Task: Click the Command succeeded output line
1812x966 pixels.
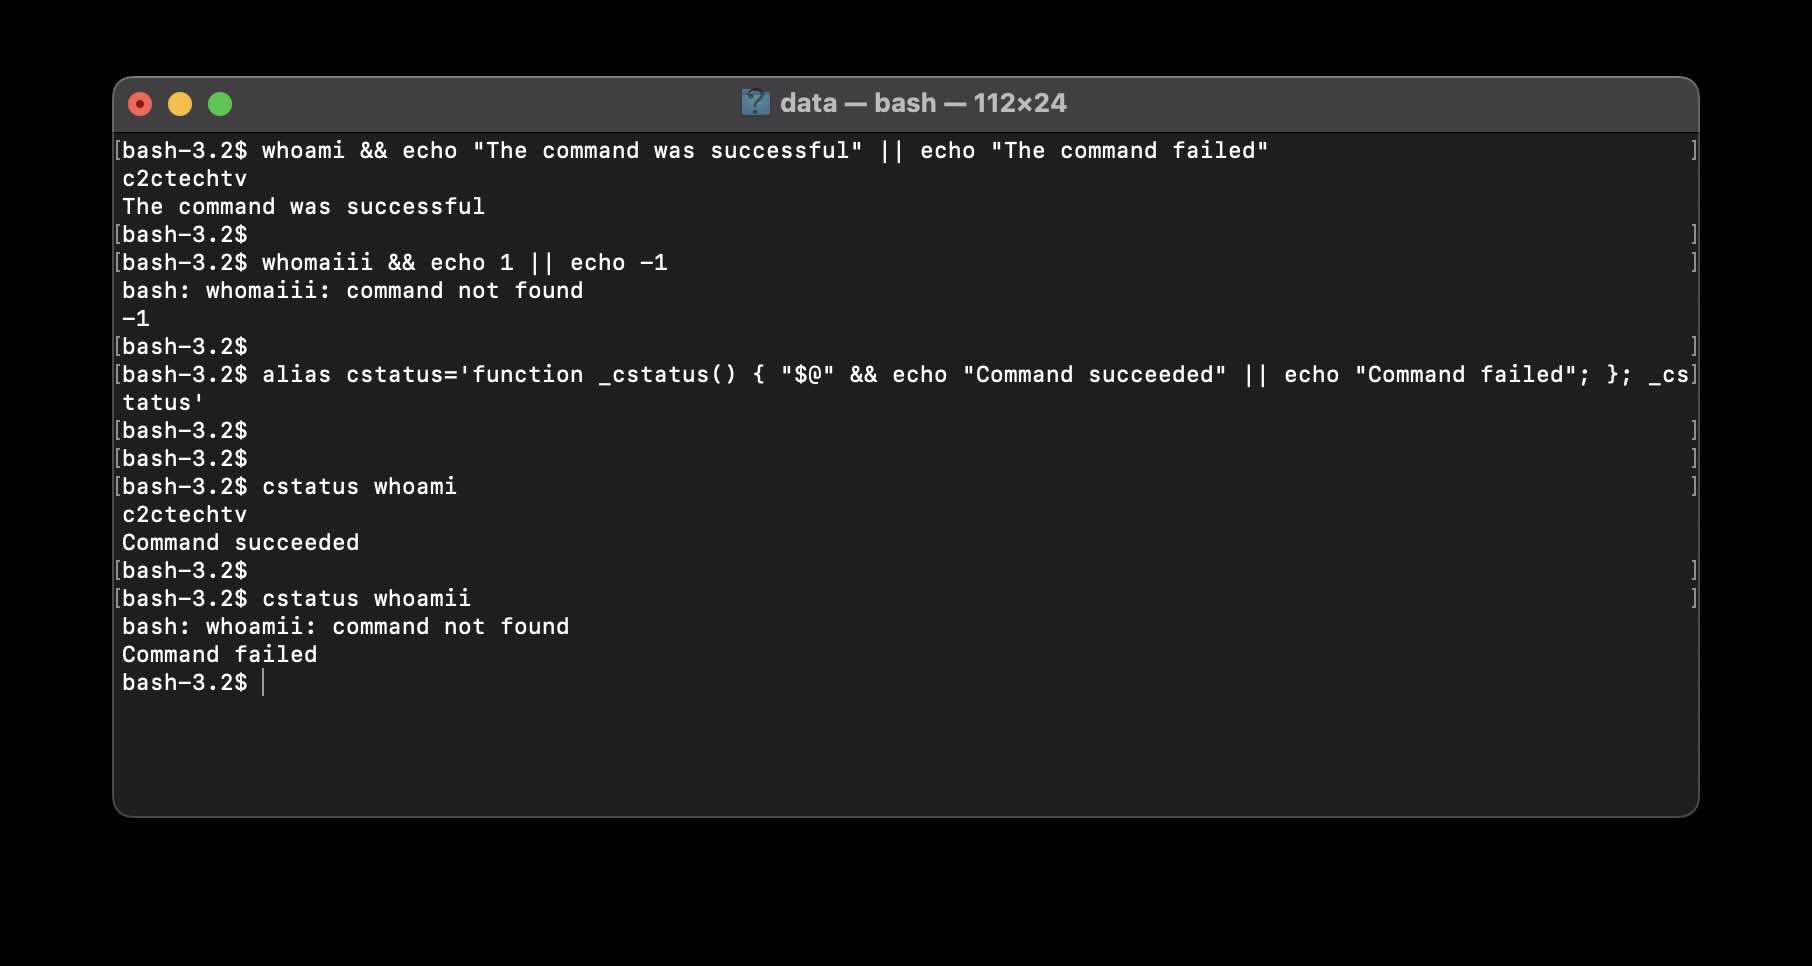Action: tap(240, 542)
